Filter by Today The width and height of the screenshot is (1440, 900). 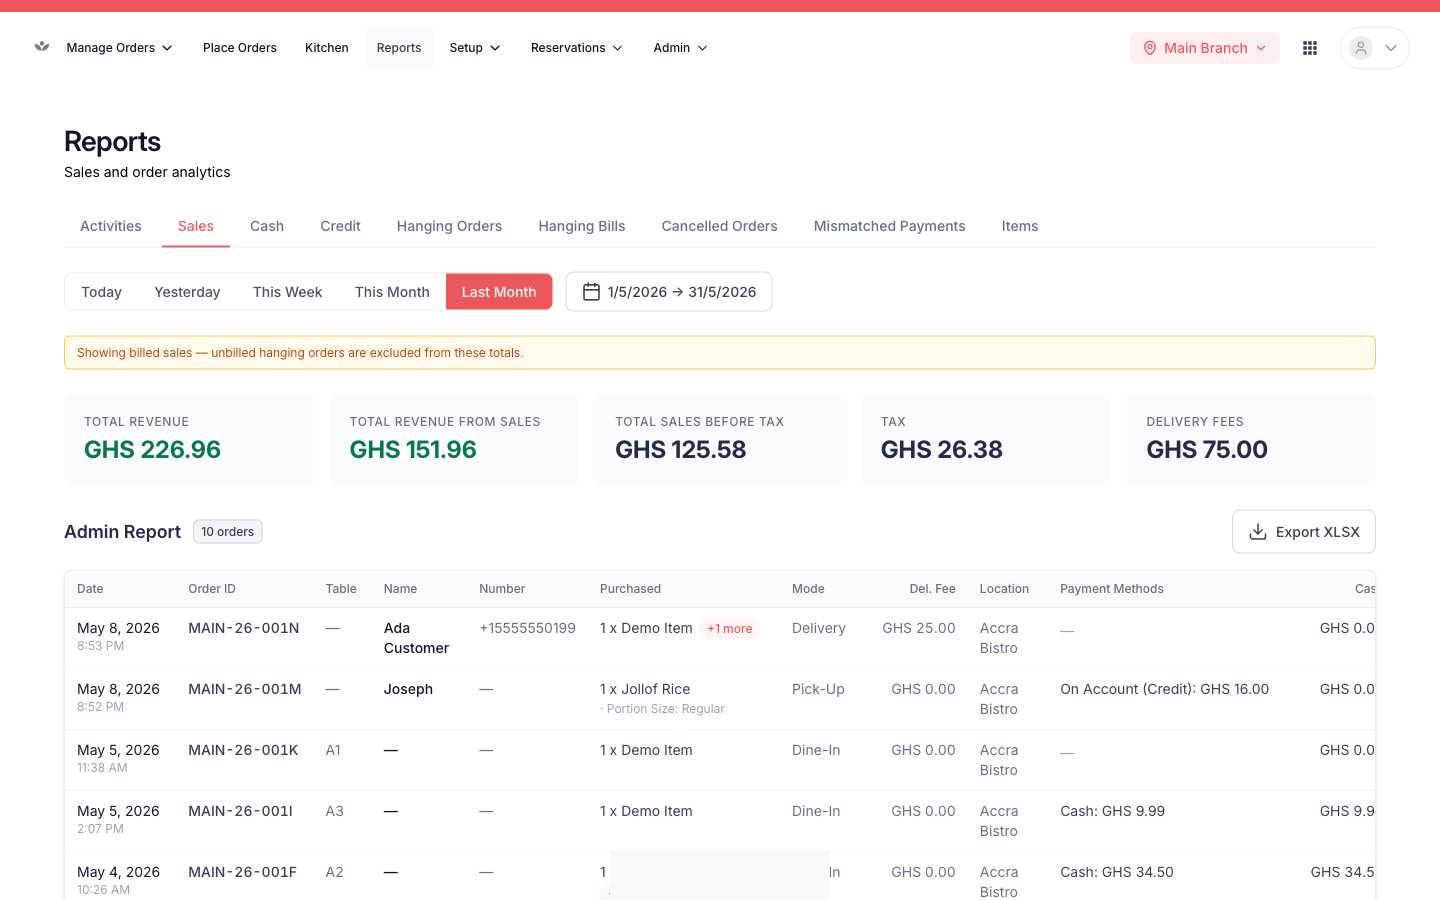click(101, 292)
